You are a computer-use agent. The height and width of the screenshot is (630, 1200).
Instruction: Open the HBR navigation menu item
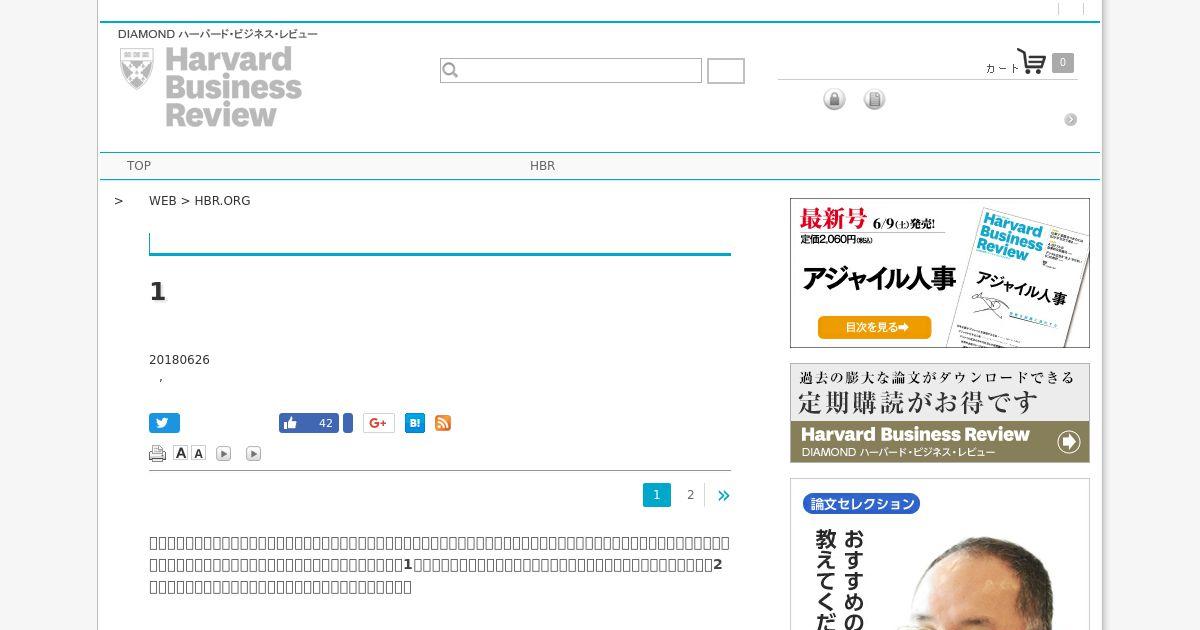pyautogui.click(x=542, y=166)
